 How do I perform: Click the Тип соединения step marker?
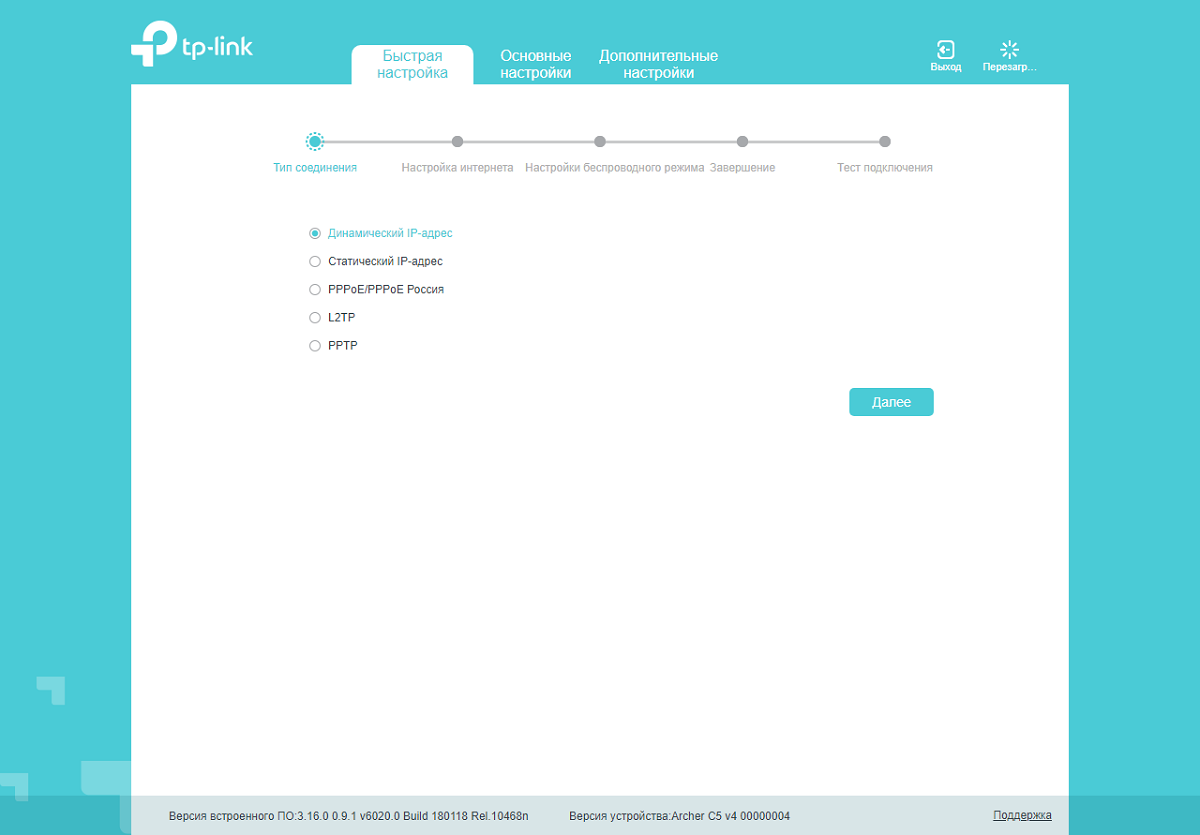pyautogui.click(x=315, y=142)
